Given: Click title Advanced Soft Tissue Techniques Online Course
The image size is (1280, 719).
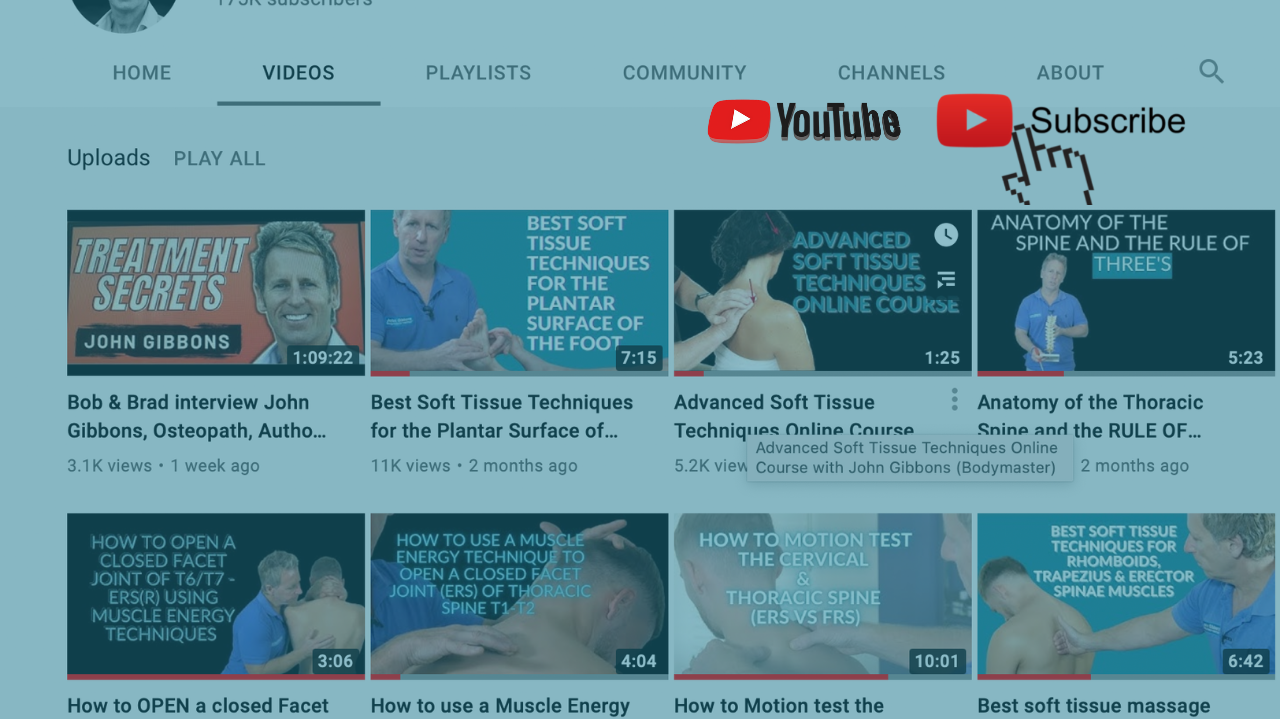Looking at the screenshot, I should point(794,416).
